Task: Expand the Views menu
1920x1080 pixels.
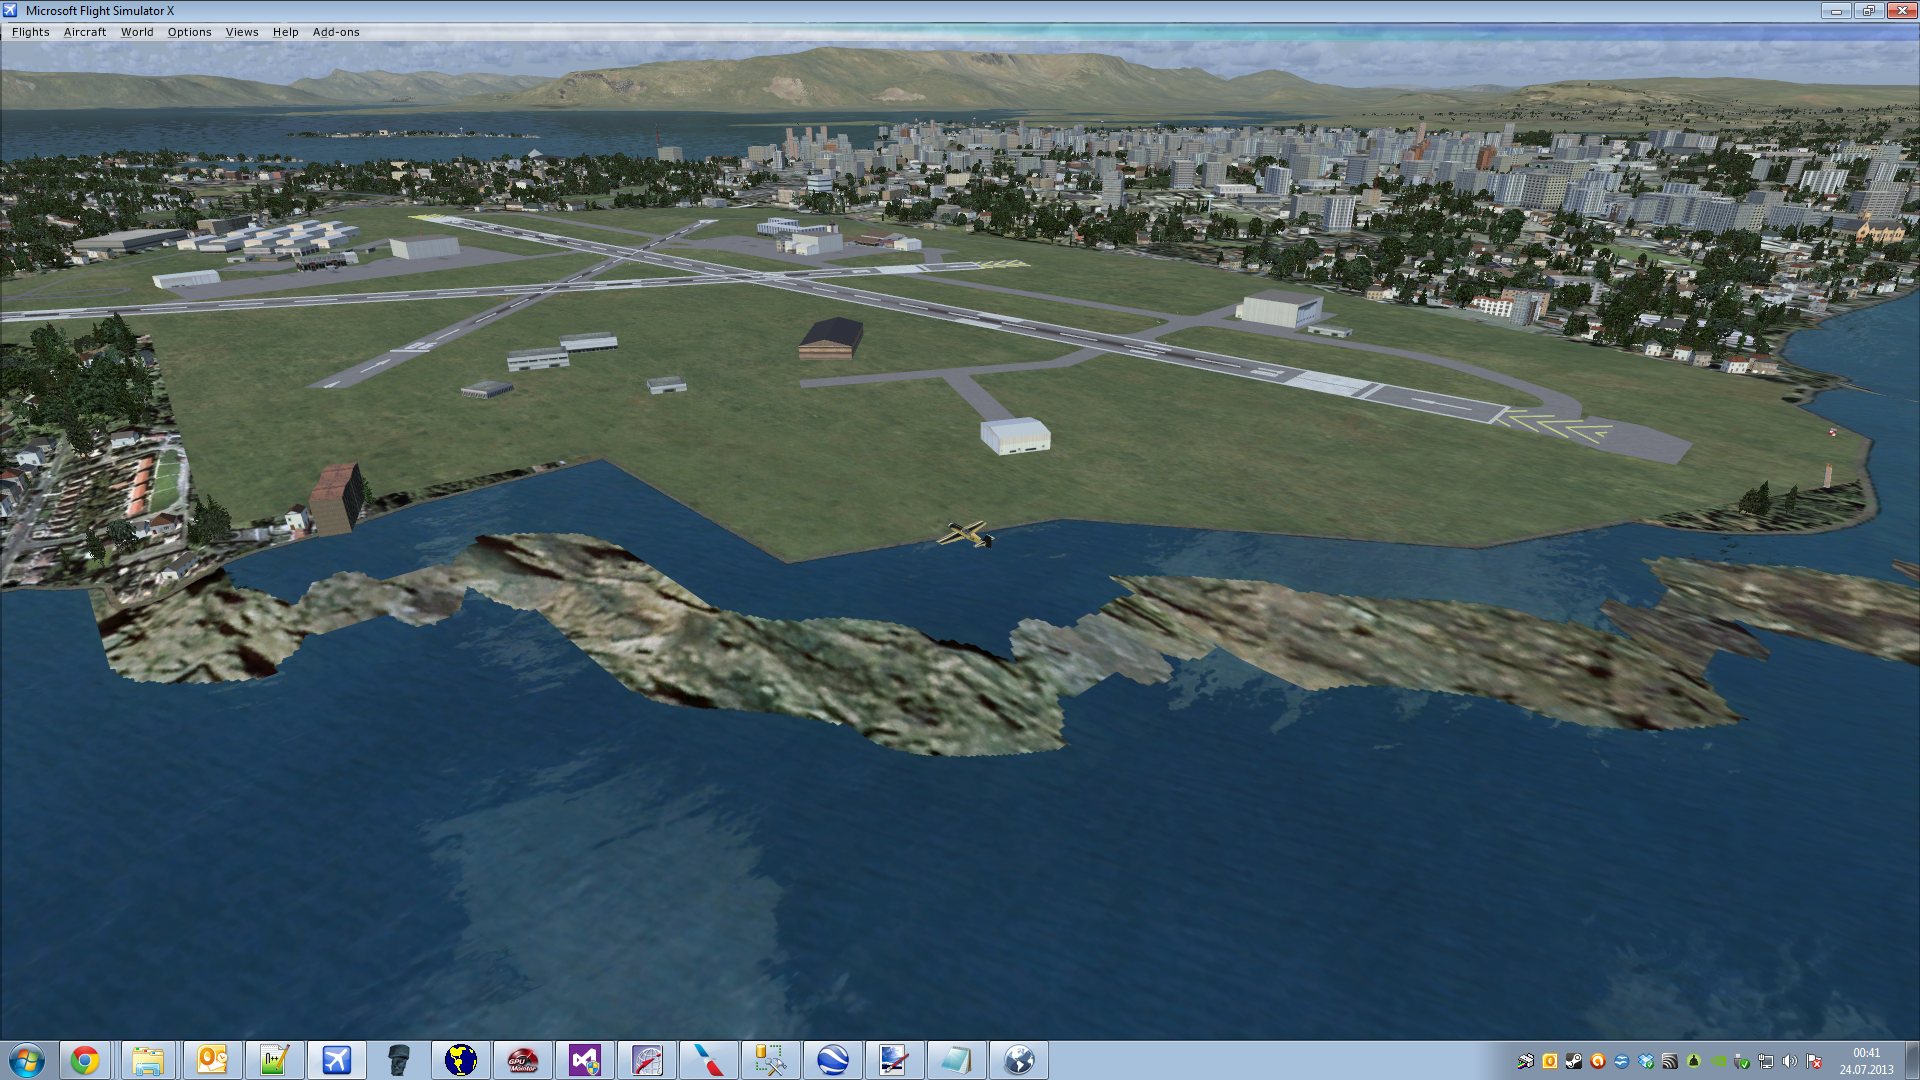Action: coord(242,32)
